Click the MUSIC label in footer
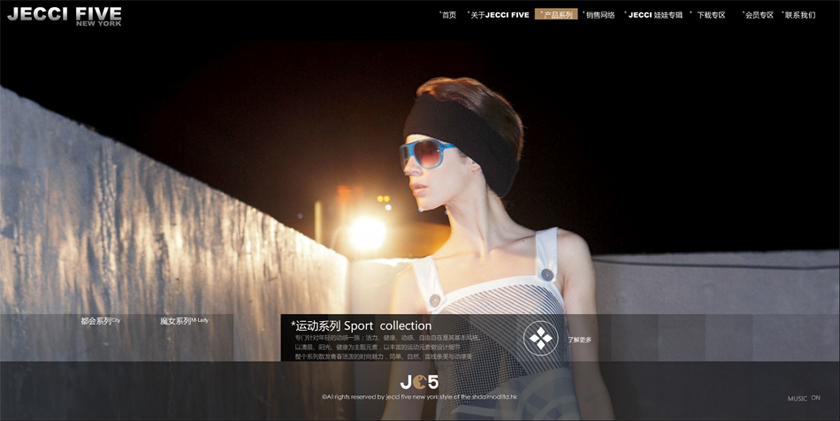Viewport: 840px width, 421px height. (796, 398)
